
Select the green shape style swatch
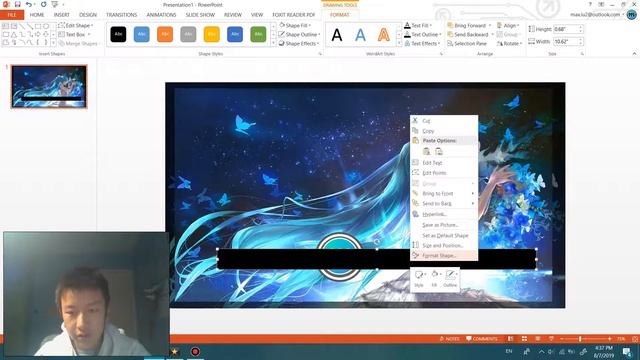coord(258,34)
